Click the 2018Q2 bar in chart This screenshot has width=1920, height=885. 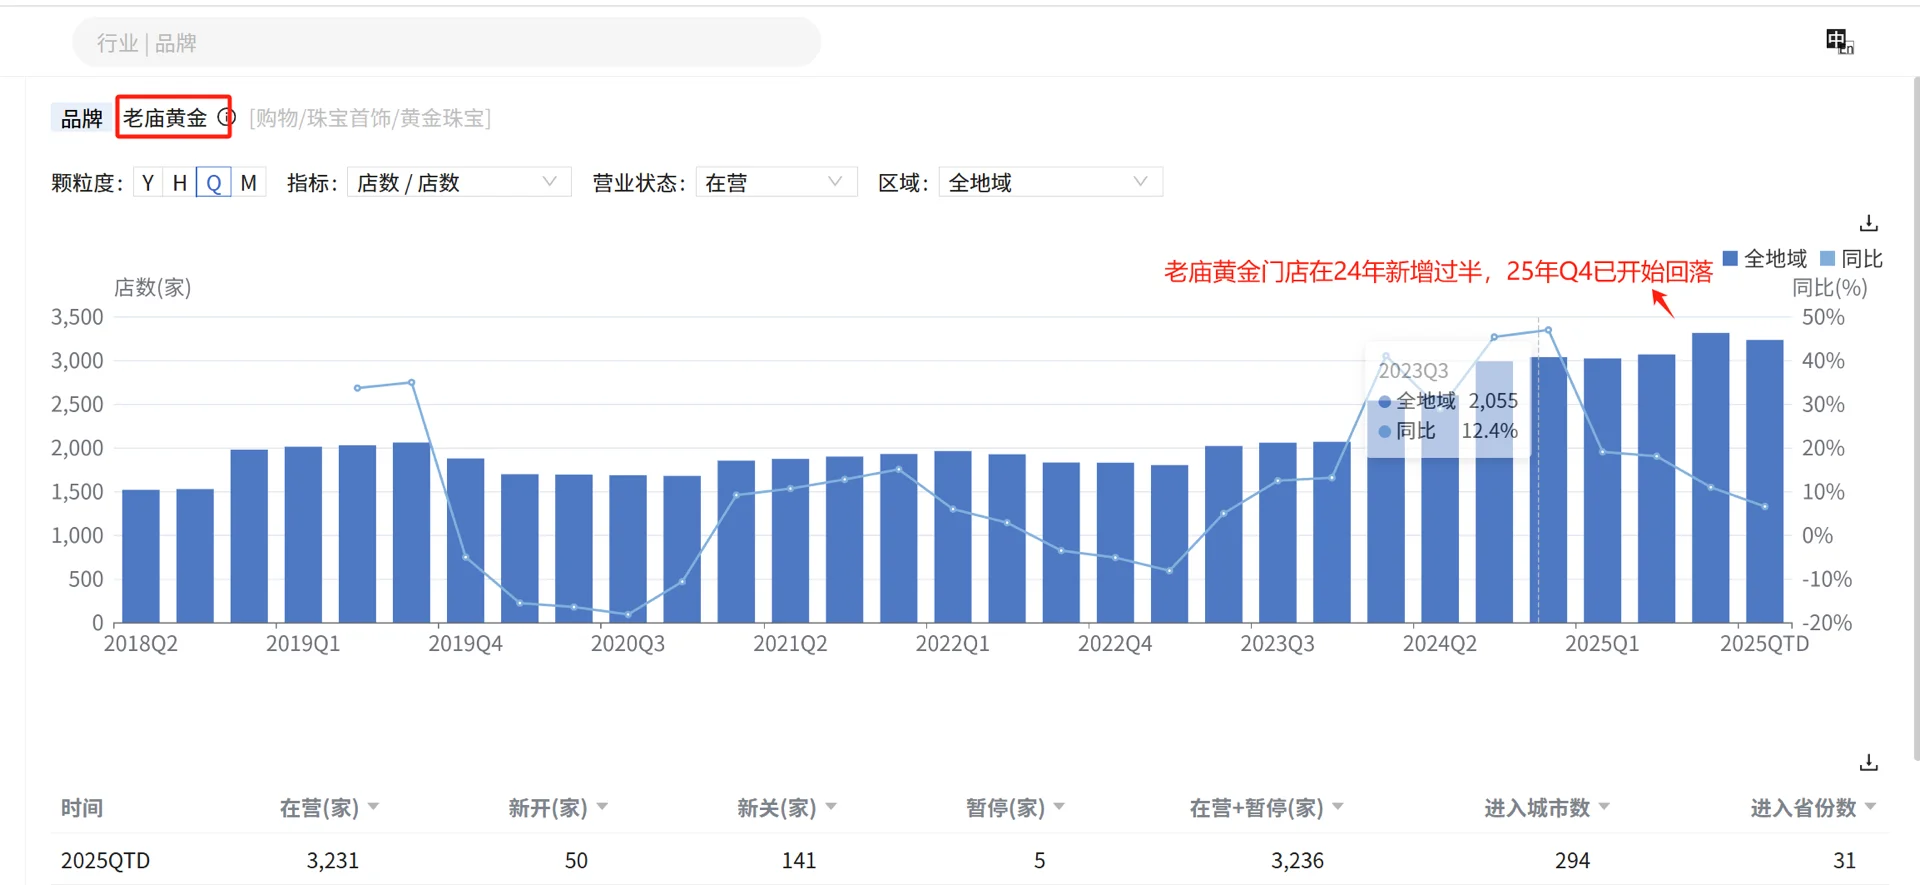(141, 556)
